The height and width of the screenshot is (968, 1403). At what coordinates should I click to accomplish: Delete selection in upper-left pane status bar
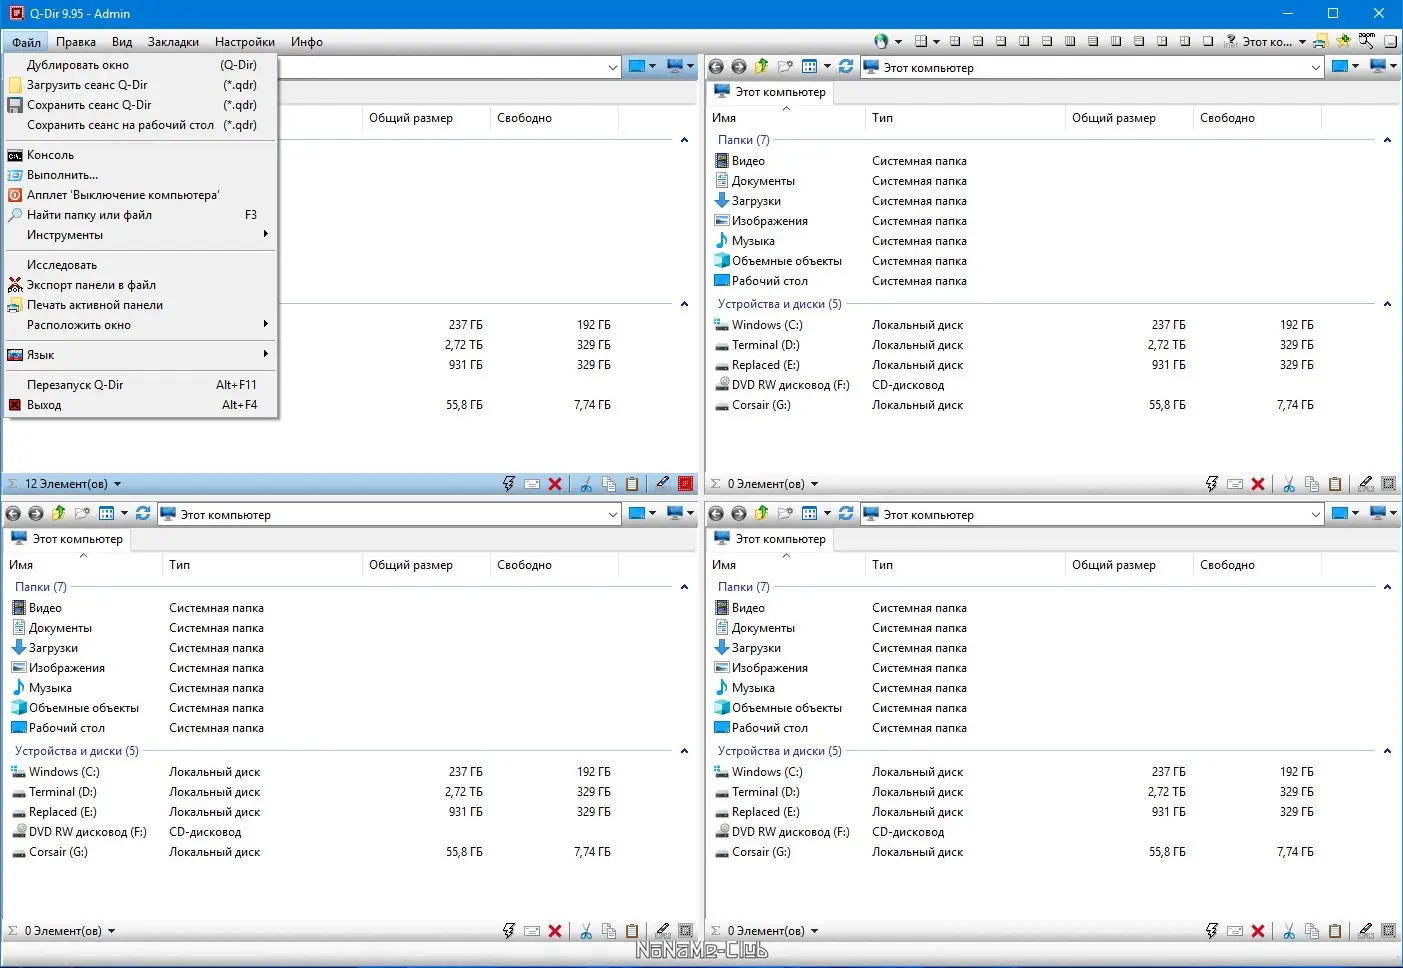[555, 484]
